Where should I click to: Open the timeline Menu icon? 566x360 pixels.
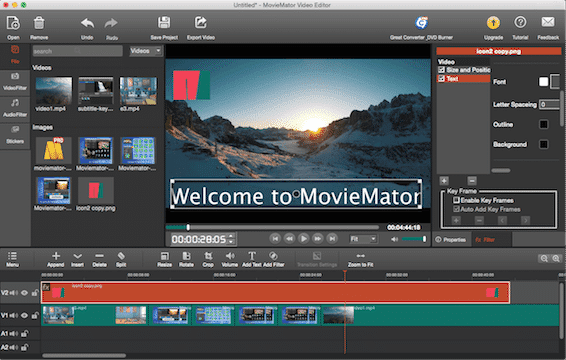tap(12, 256)
